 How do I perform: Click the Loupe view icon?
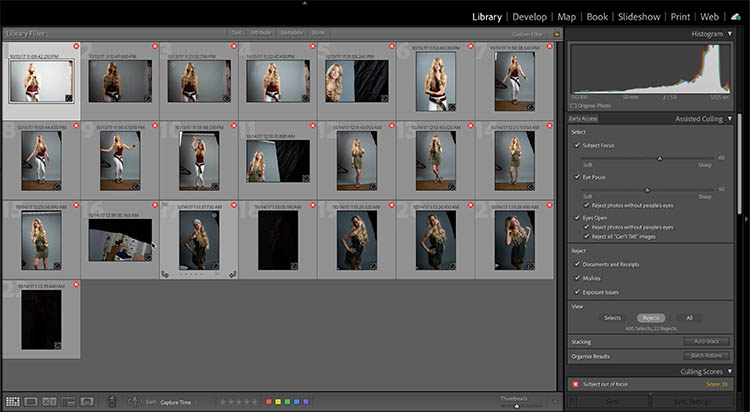tap(31, 401)
